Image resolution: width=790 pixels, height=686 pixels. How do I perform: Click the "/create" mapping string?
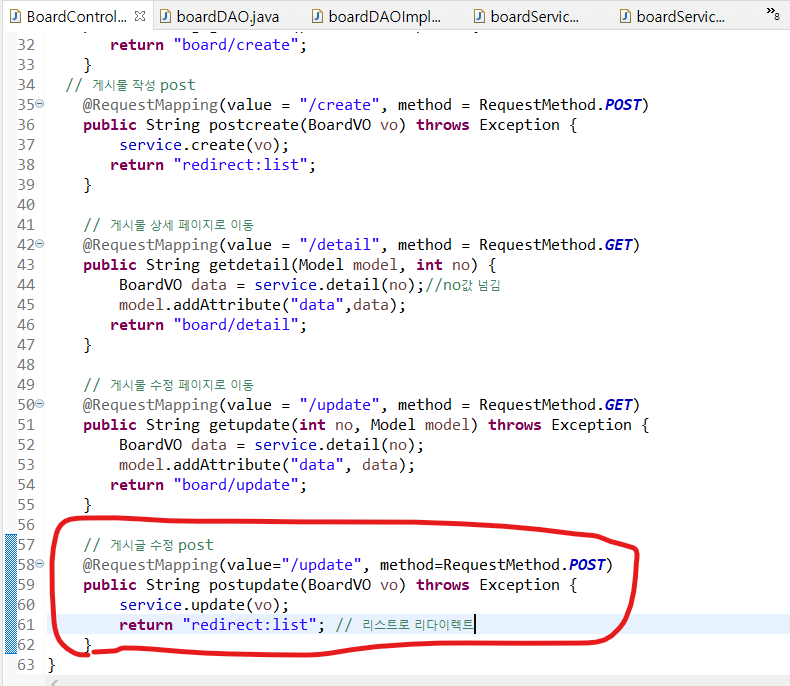(x=339, y=105)
